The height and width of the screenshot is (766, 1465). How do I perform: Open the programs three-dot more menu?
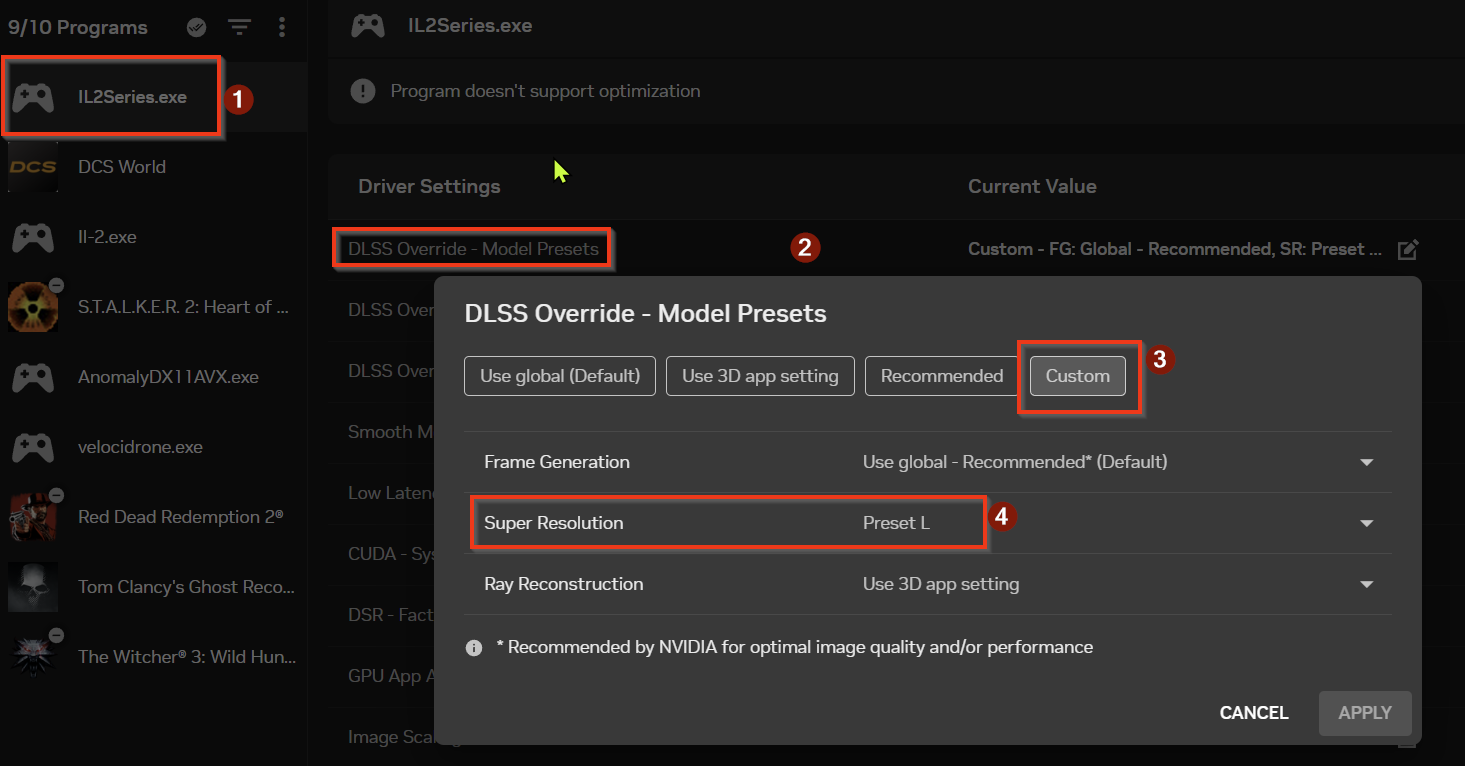tap(282, 27)
